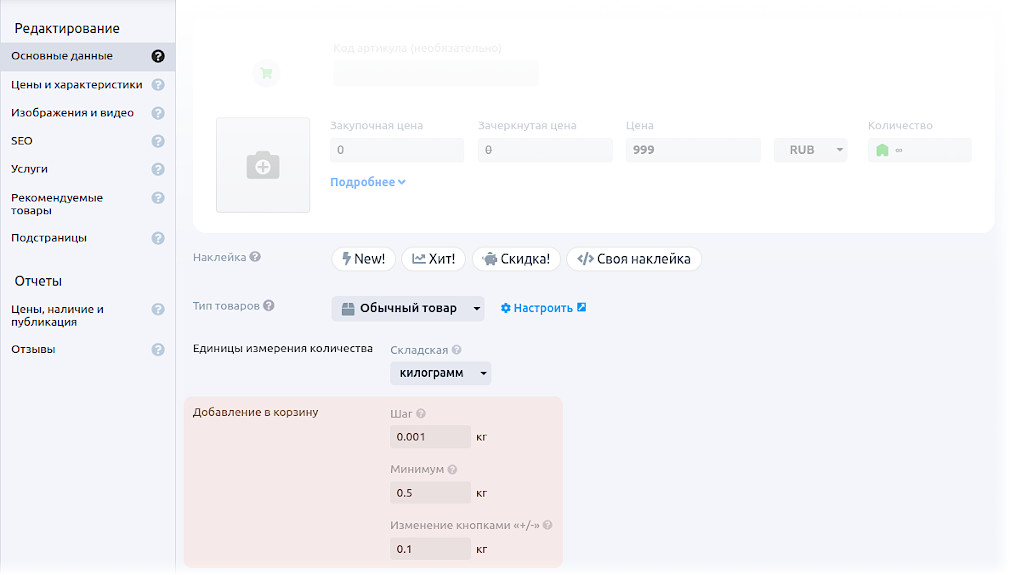Click the Код артикула input field
The width and height of the screenshot is (1010, 575).
tap(436, 73)
